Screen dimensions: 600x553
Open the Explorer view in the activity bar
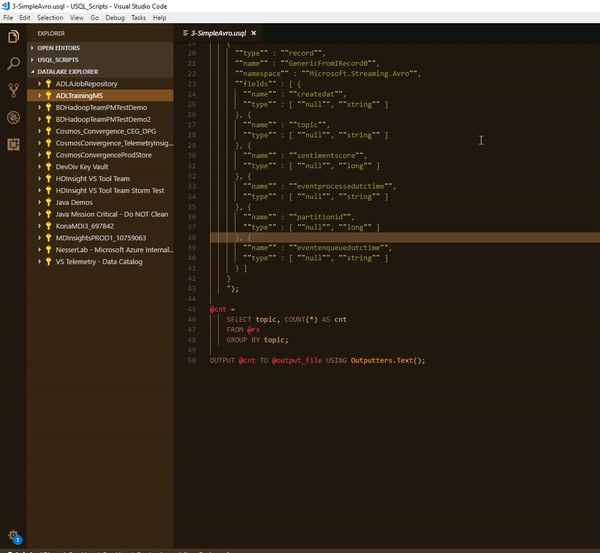13,36
